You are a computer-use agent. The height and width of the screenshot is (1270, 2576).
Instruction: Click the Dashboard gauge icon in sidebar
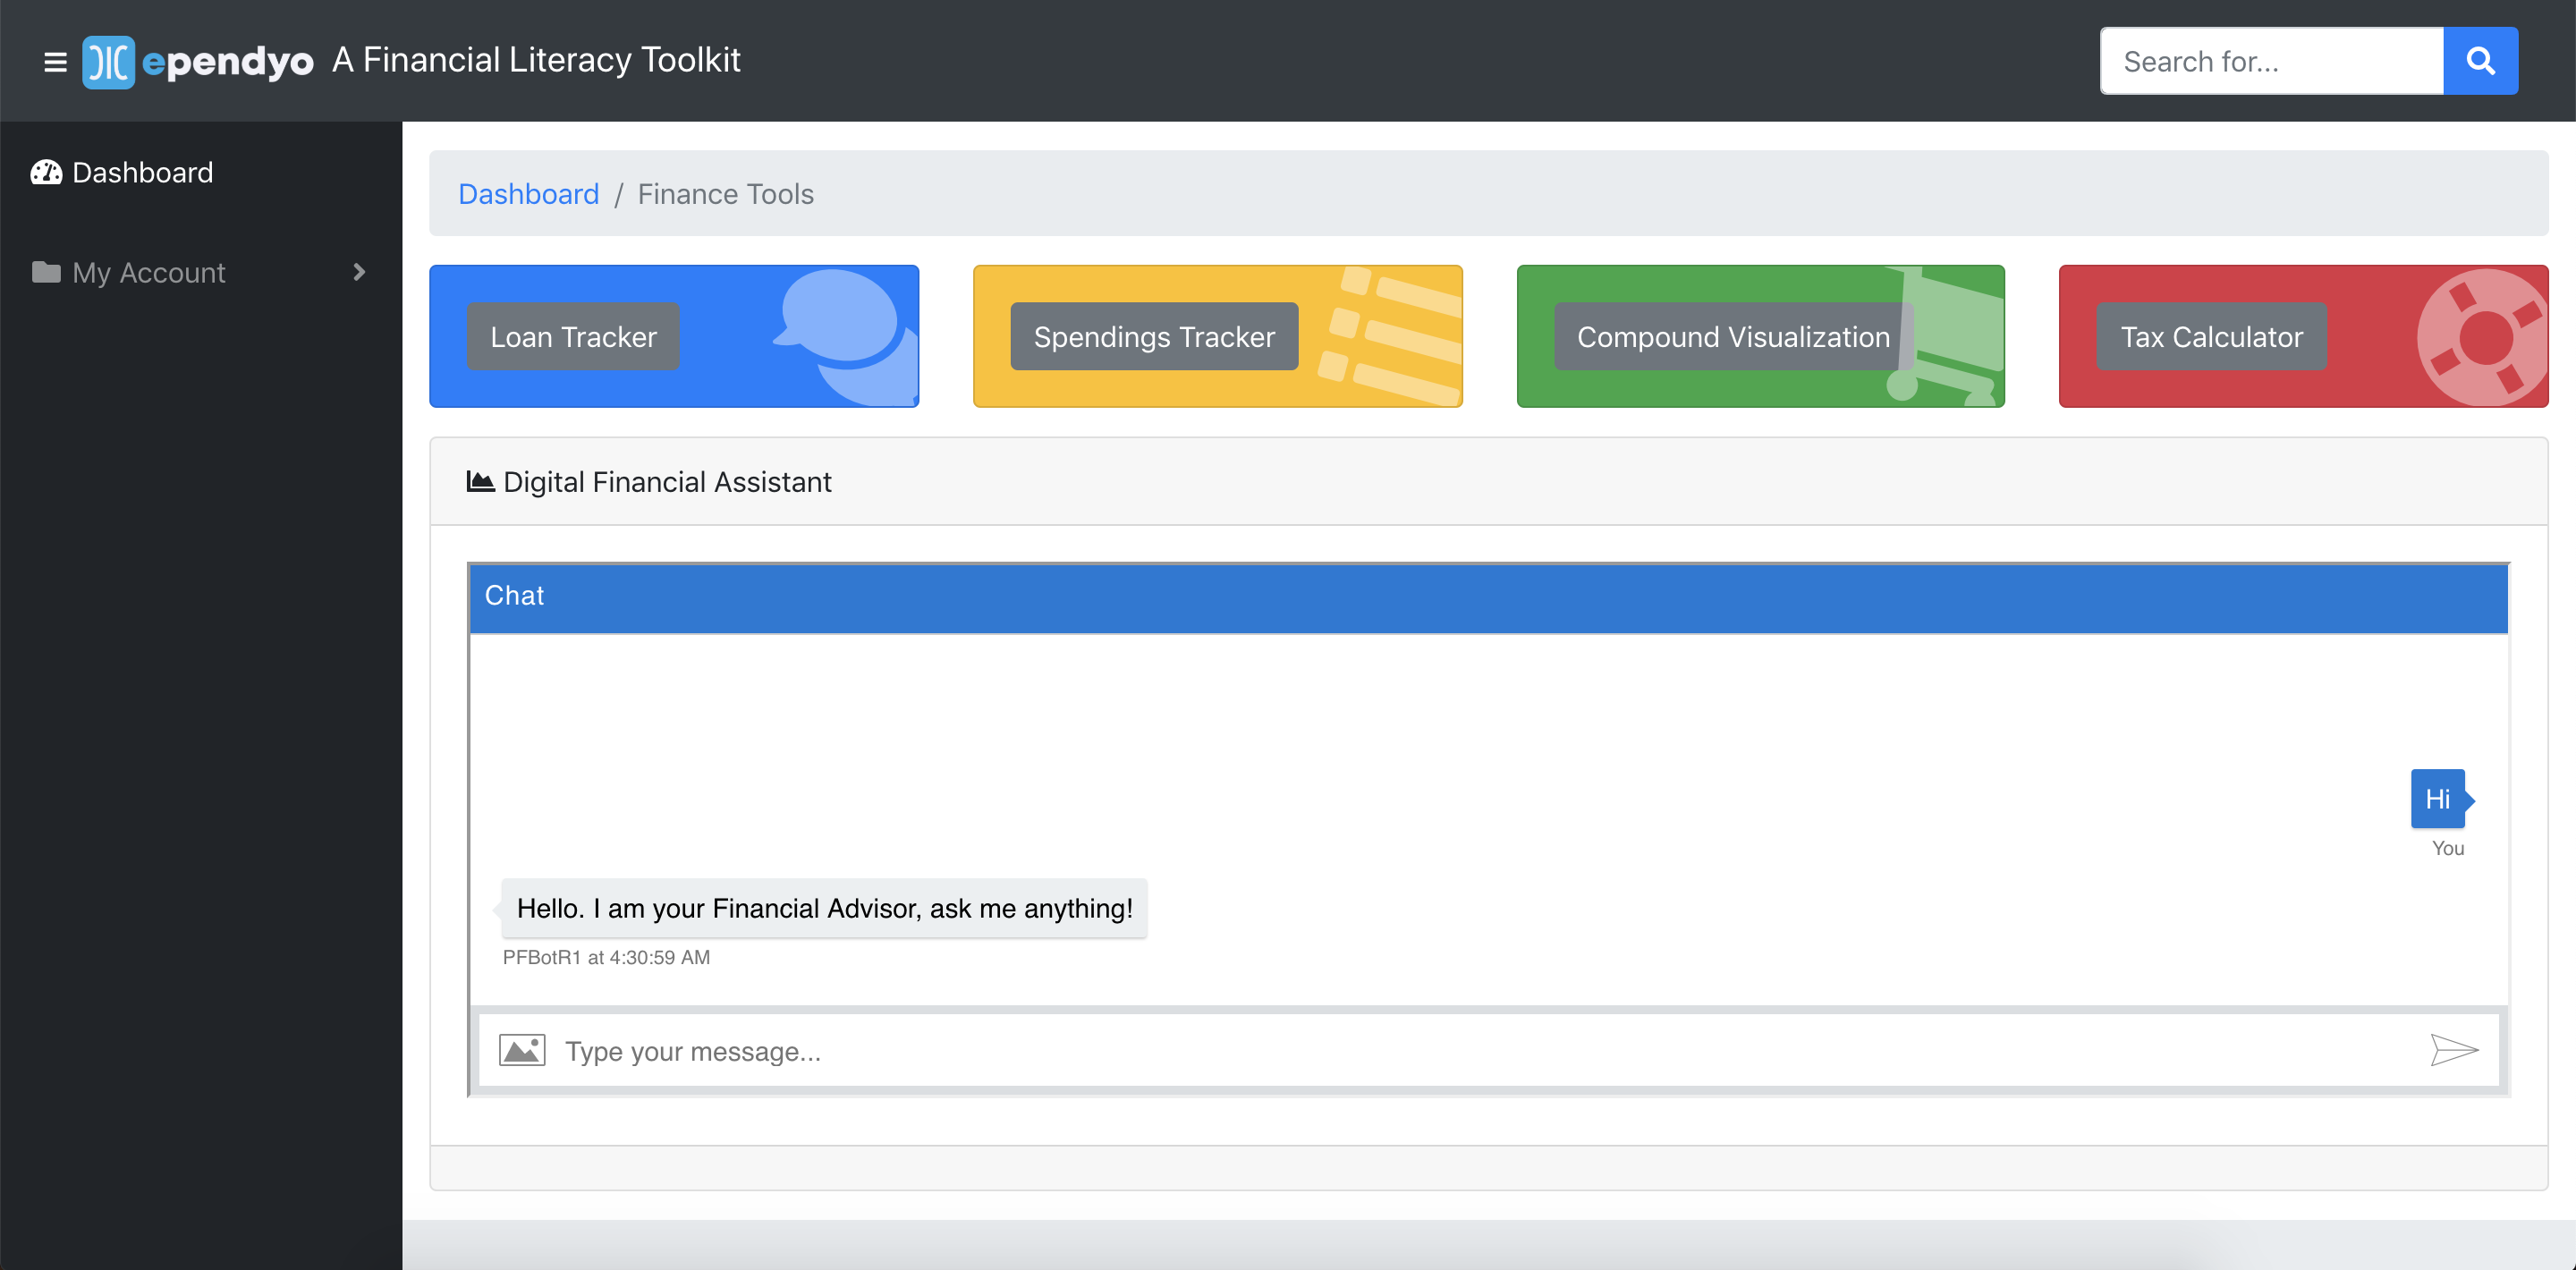(46, 173)
